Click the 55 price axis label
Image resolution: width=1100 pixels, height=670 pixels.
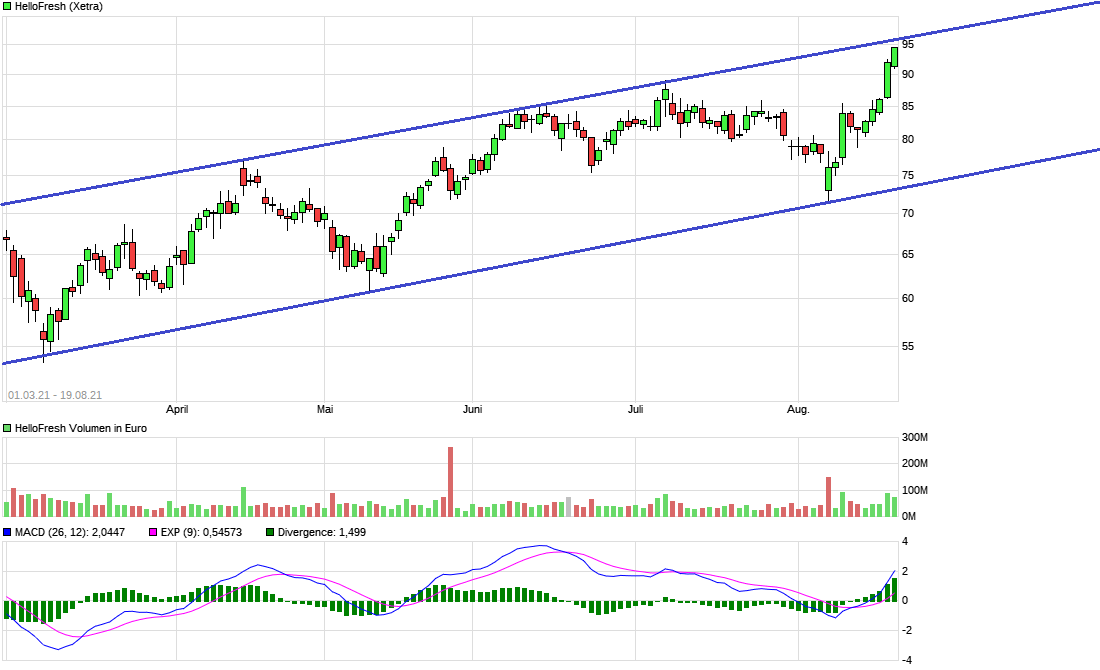click(x=908, y=346)
